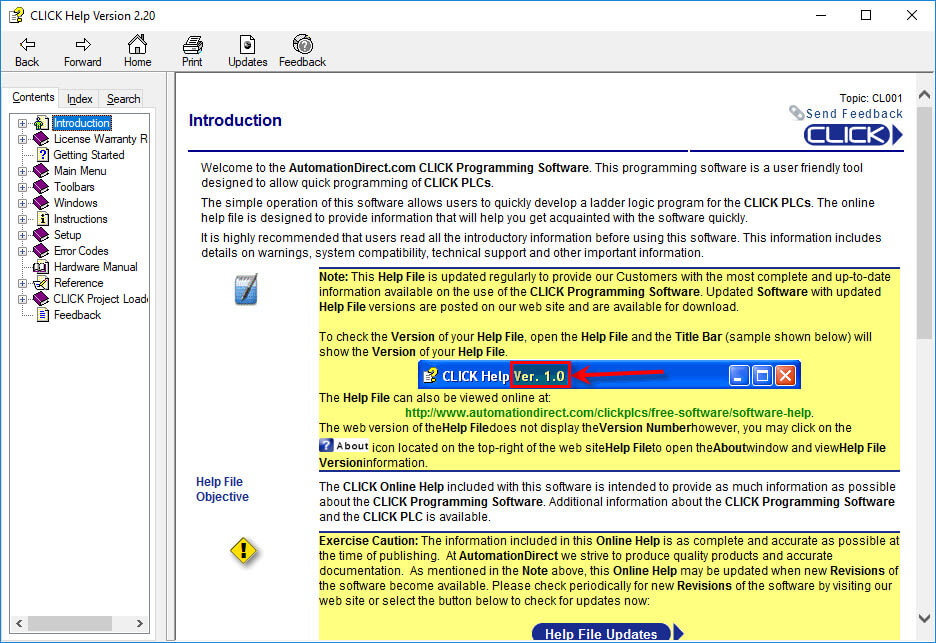The image size is (936, 643).
Task: Open the Feedback toolbar icon
Action: click(x=302, y=51)
